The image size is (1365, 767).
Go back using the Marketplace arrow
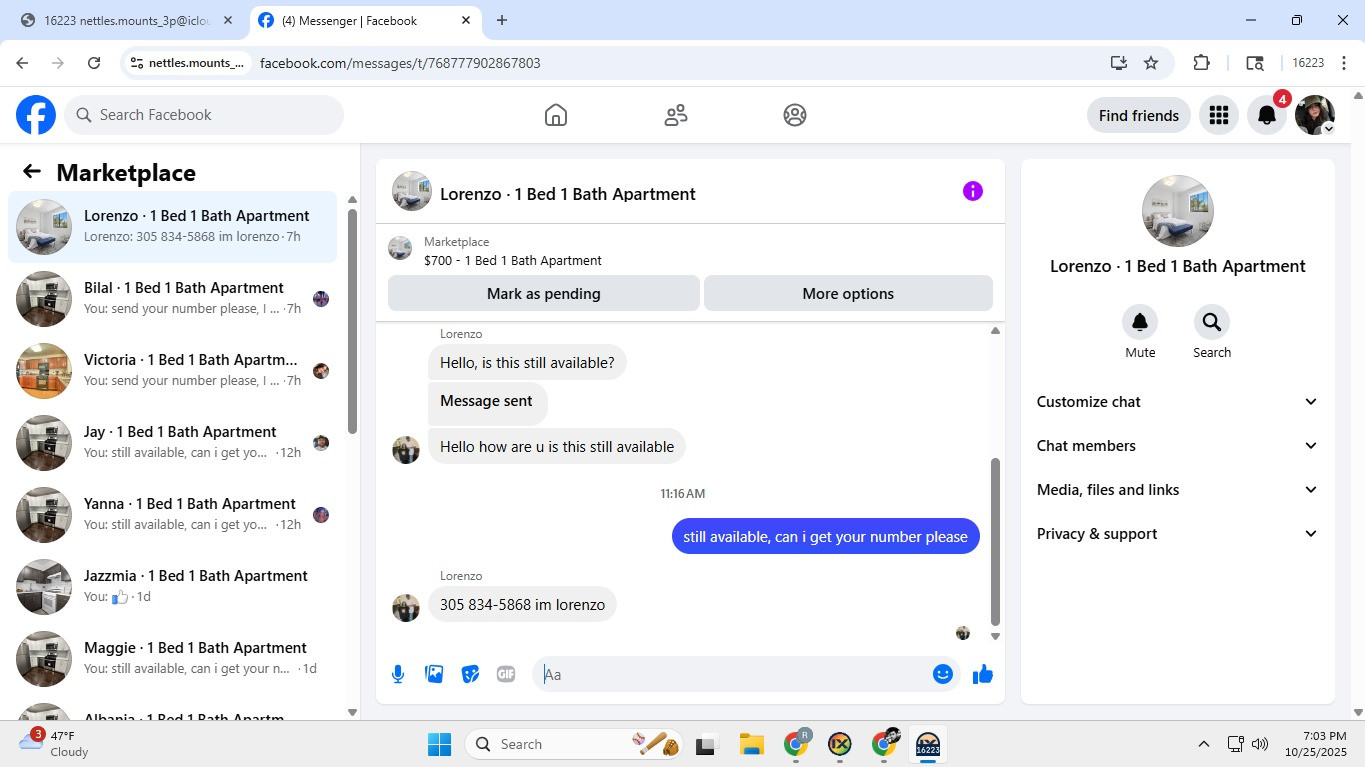tap(32, 172)
